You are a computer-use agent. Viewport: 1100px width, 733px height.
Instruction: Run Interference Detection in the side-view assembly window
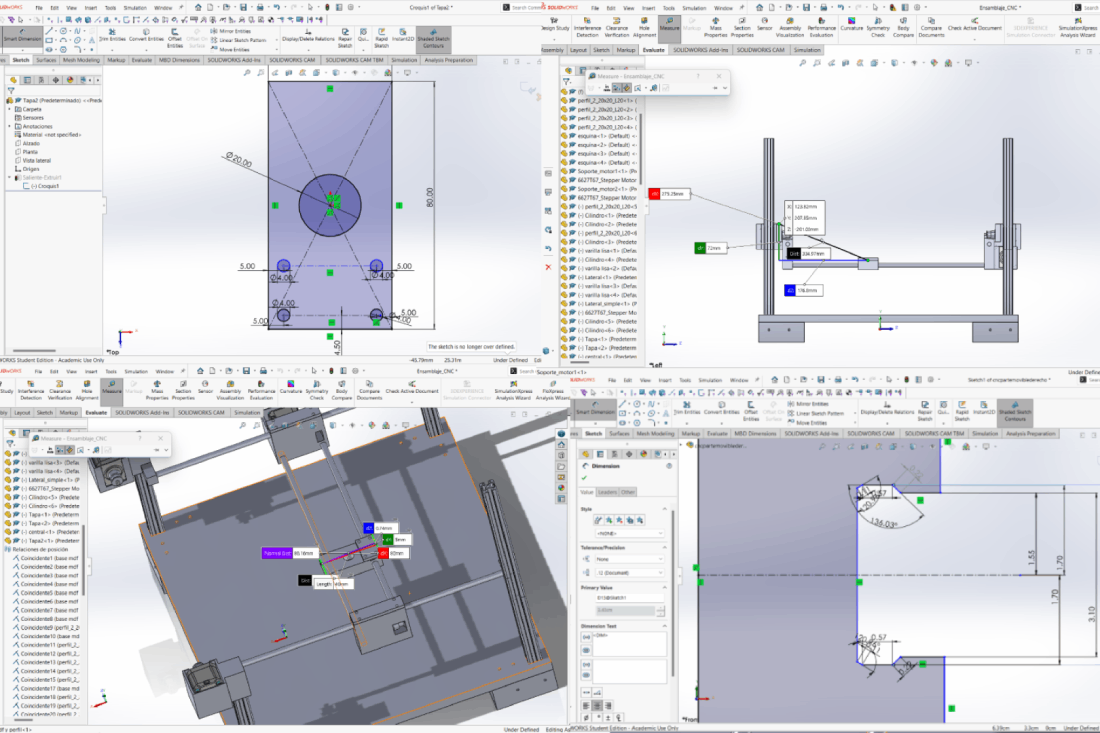(x=587, y=29)
